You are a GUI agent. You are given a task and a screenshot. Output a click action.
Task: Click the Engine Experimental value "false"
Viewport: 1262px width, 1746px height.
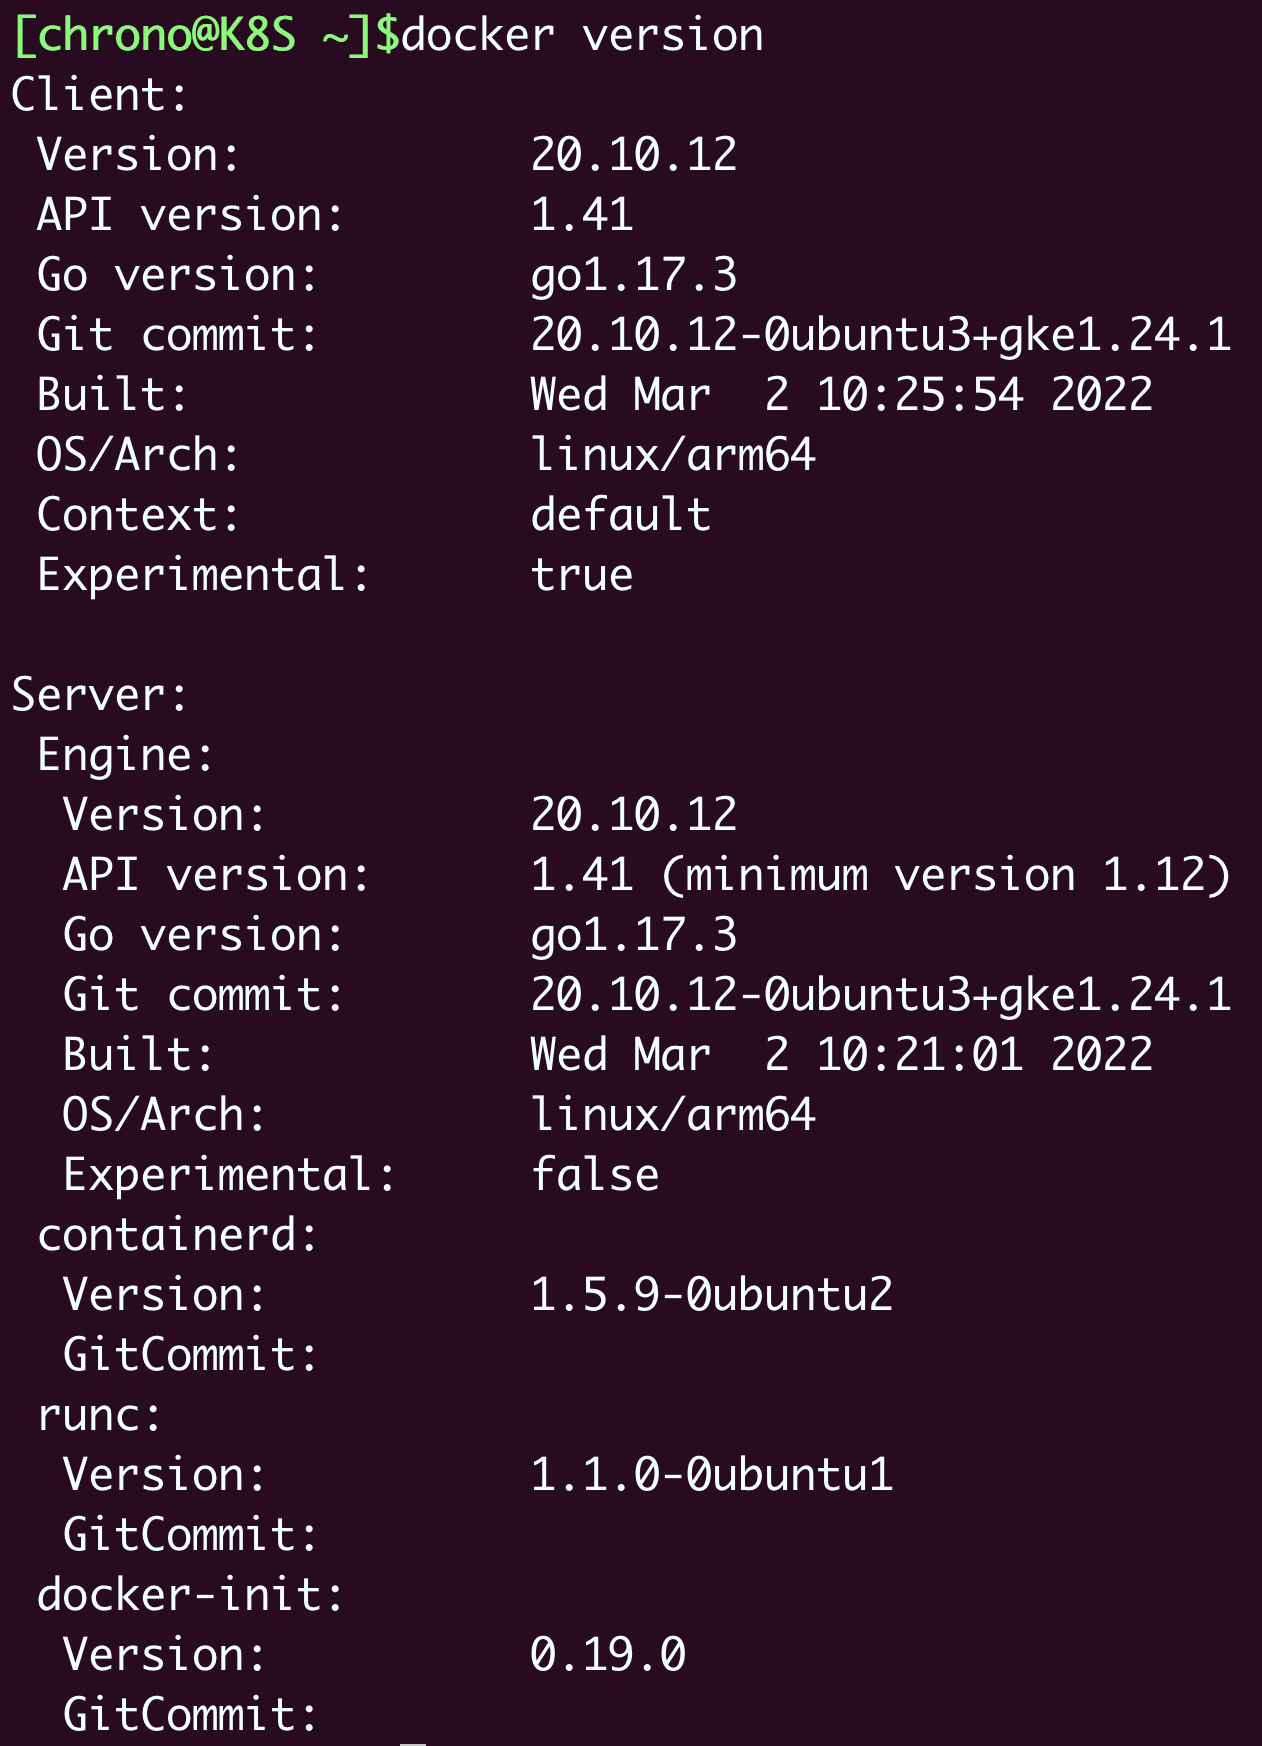tap(594, 1176)
